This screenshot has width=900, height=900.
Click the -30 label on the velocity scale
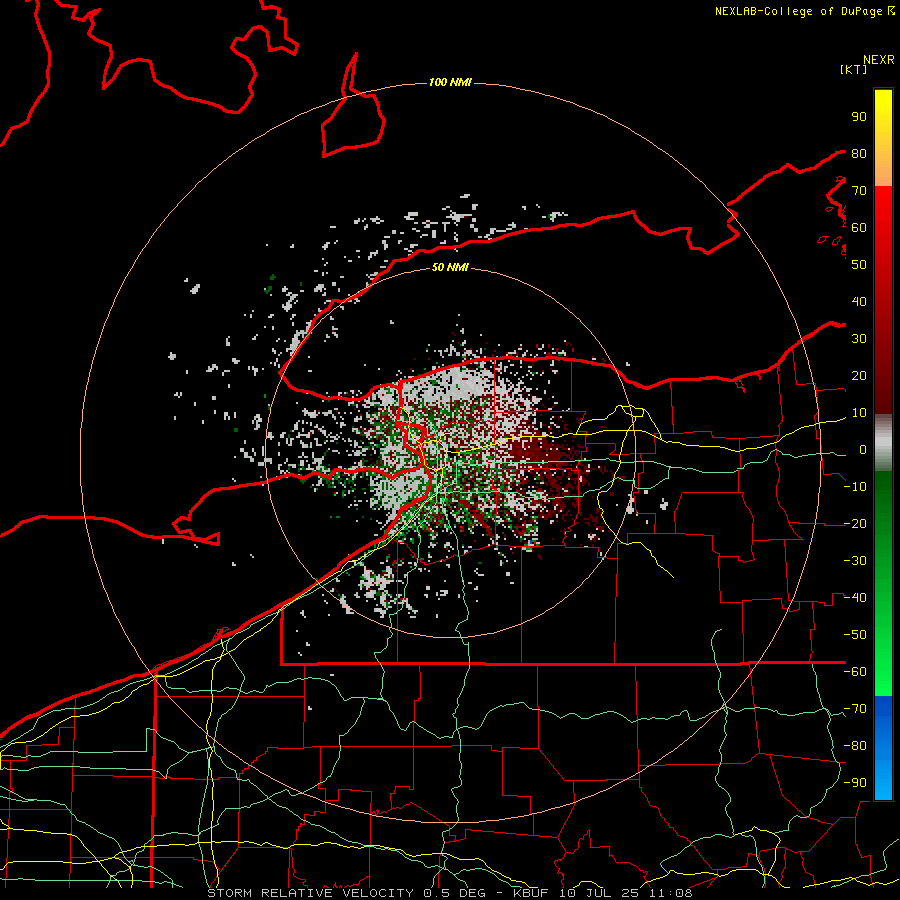(x=855, y=561)
